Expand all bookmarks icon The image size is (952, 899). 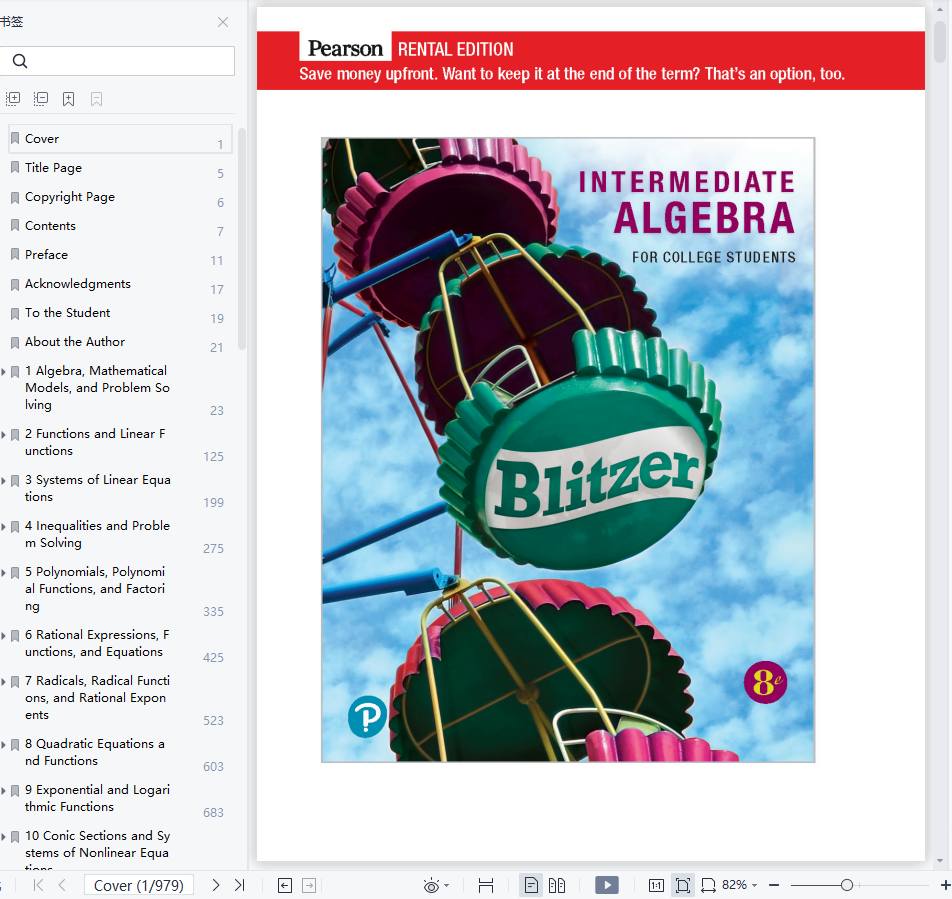[x=13, y=98]
